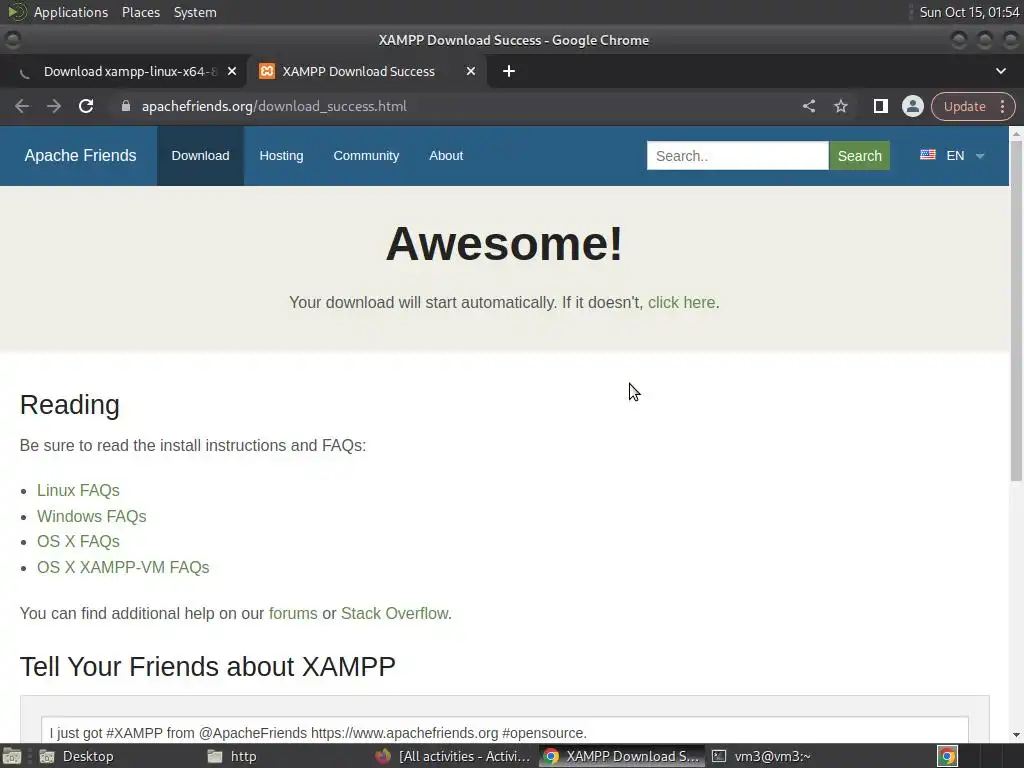1024x768 pixels.
Task: Close the XAMPP Download Success tab
Action: 471,71
